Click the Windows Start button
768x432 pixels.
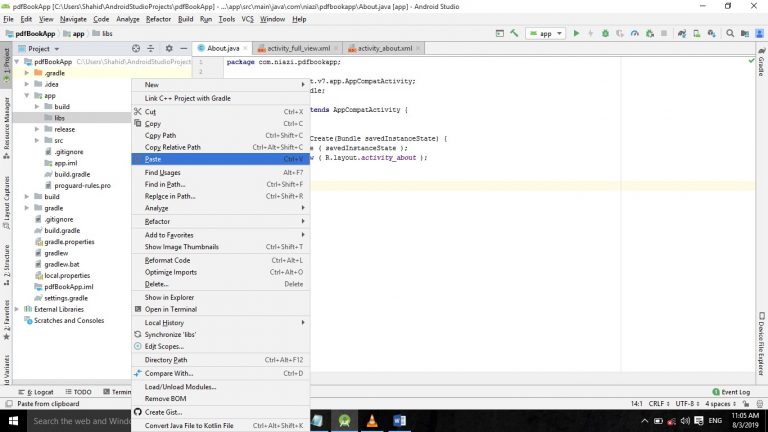tap(13, 421)
